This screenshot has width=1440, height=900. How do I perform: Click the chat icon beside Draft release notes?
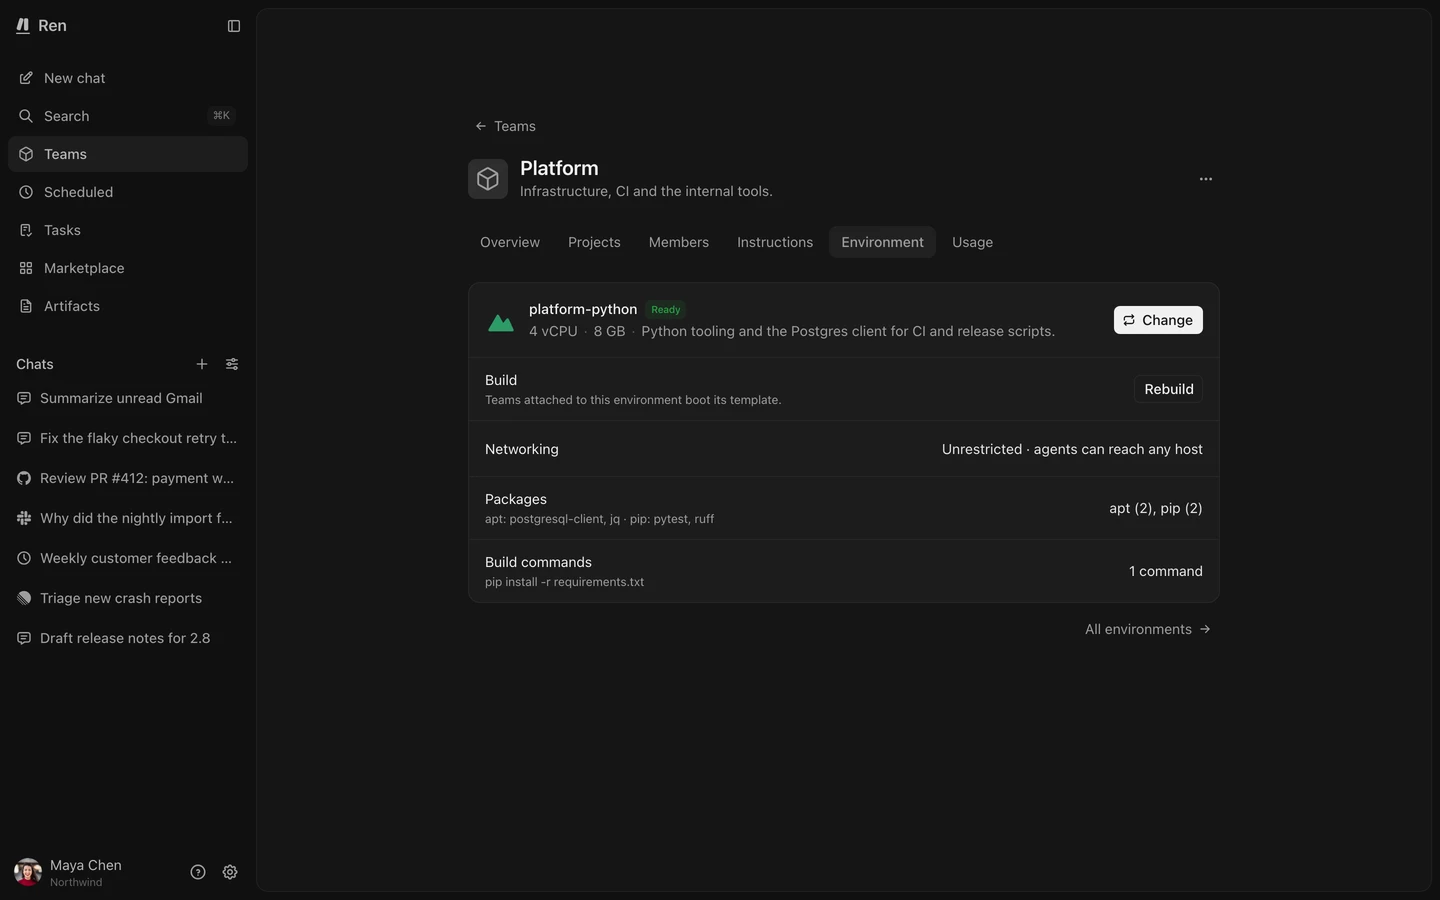click(x=24, y=638)
